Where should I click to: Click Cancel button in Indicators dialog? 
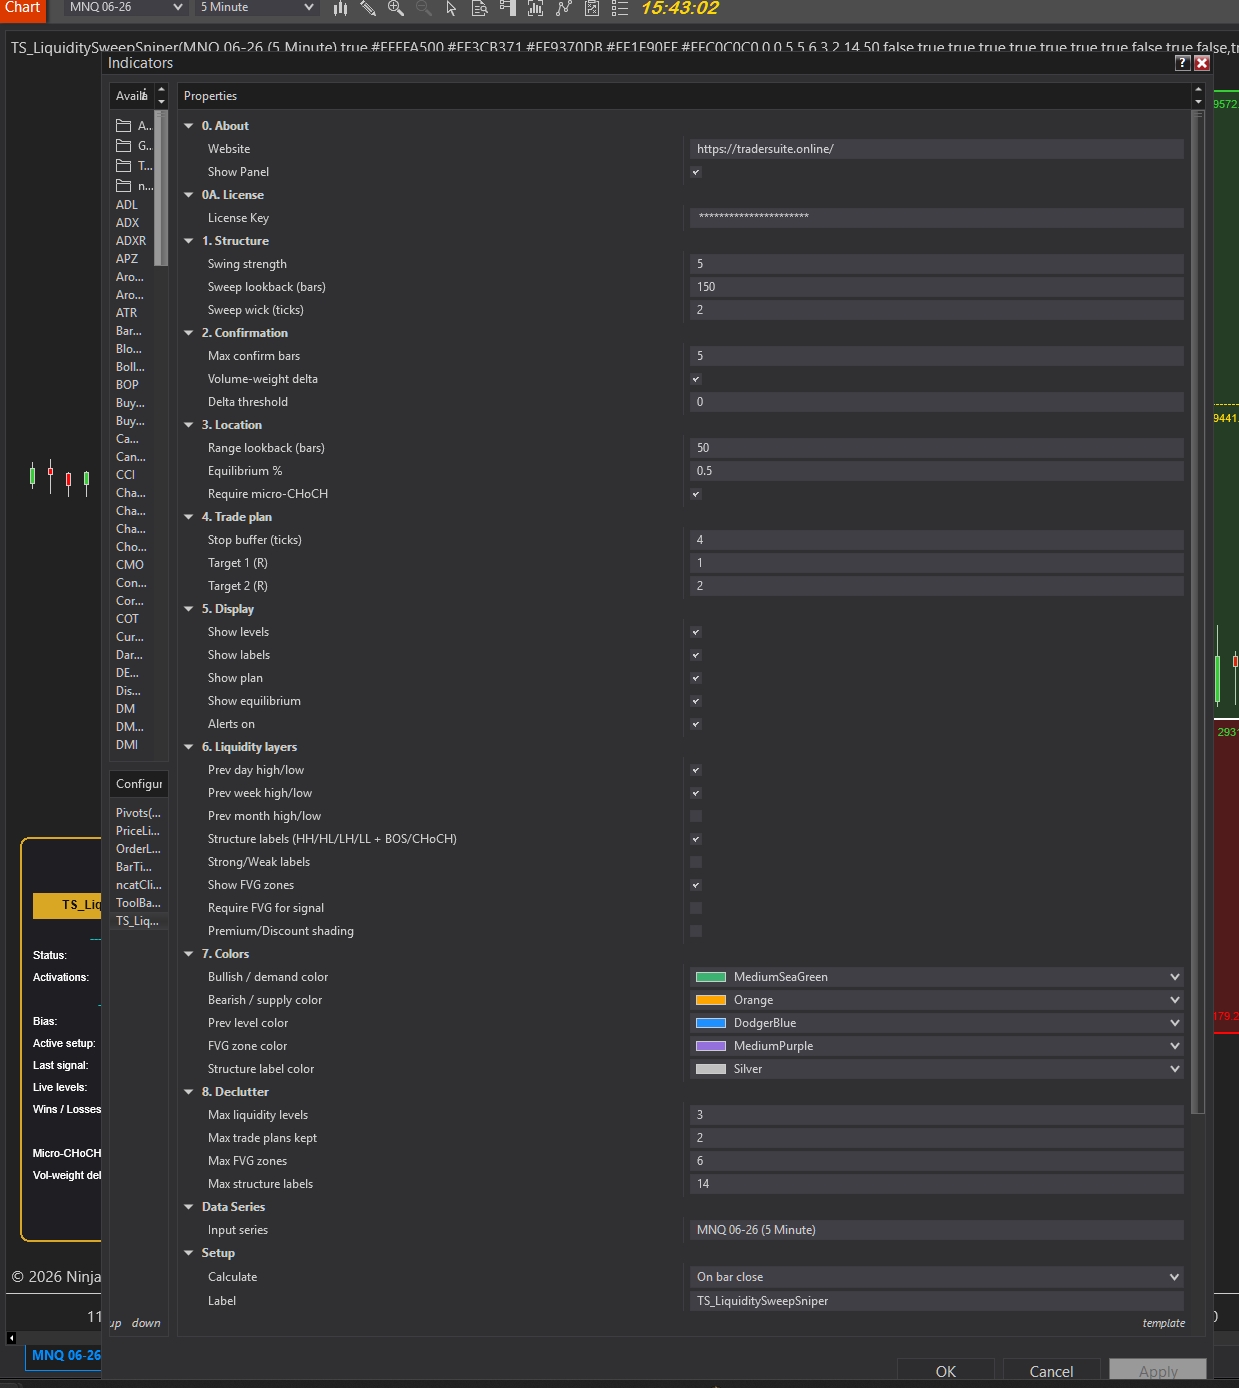(1052, 1371)
